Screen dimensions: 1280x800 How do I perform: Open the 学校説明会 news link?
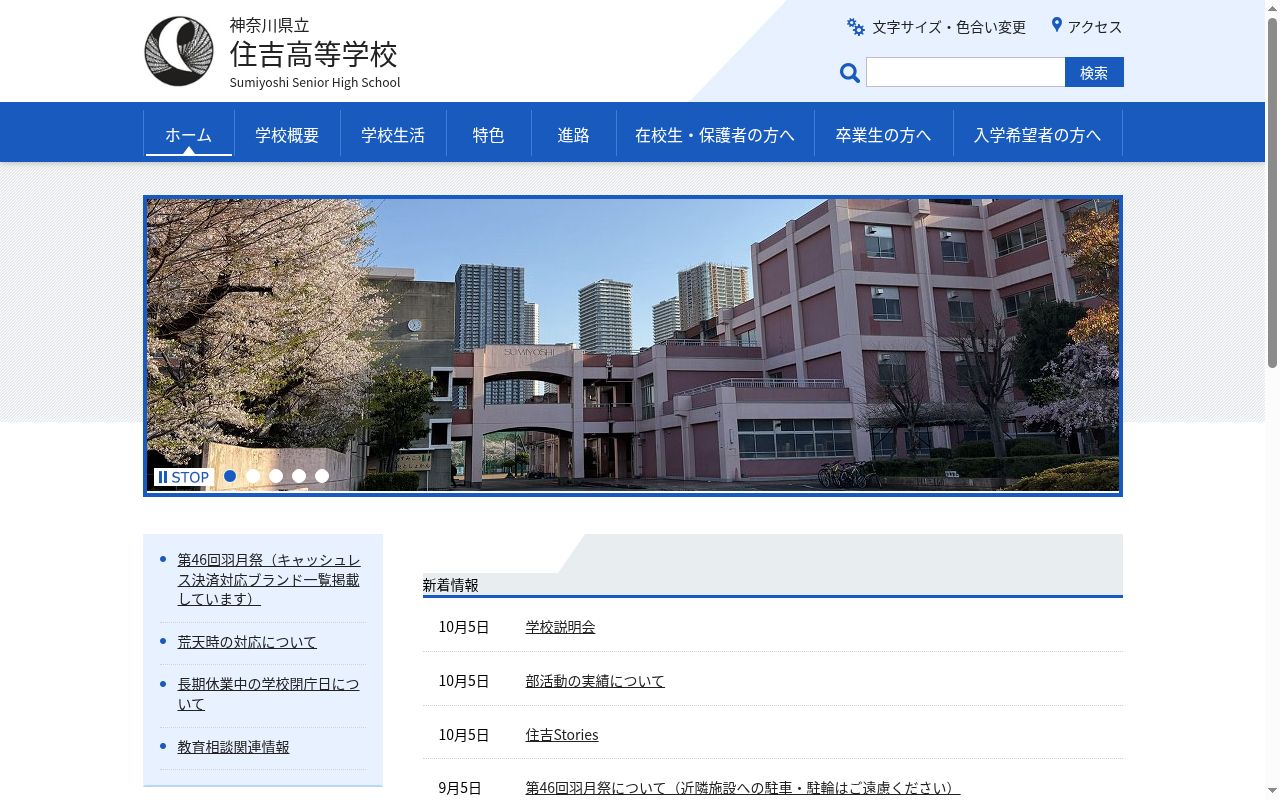pyautogui.click(x=560, y=627)
